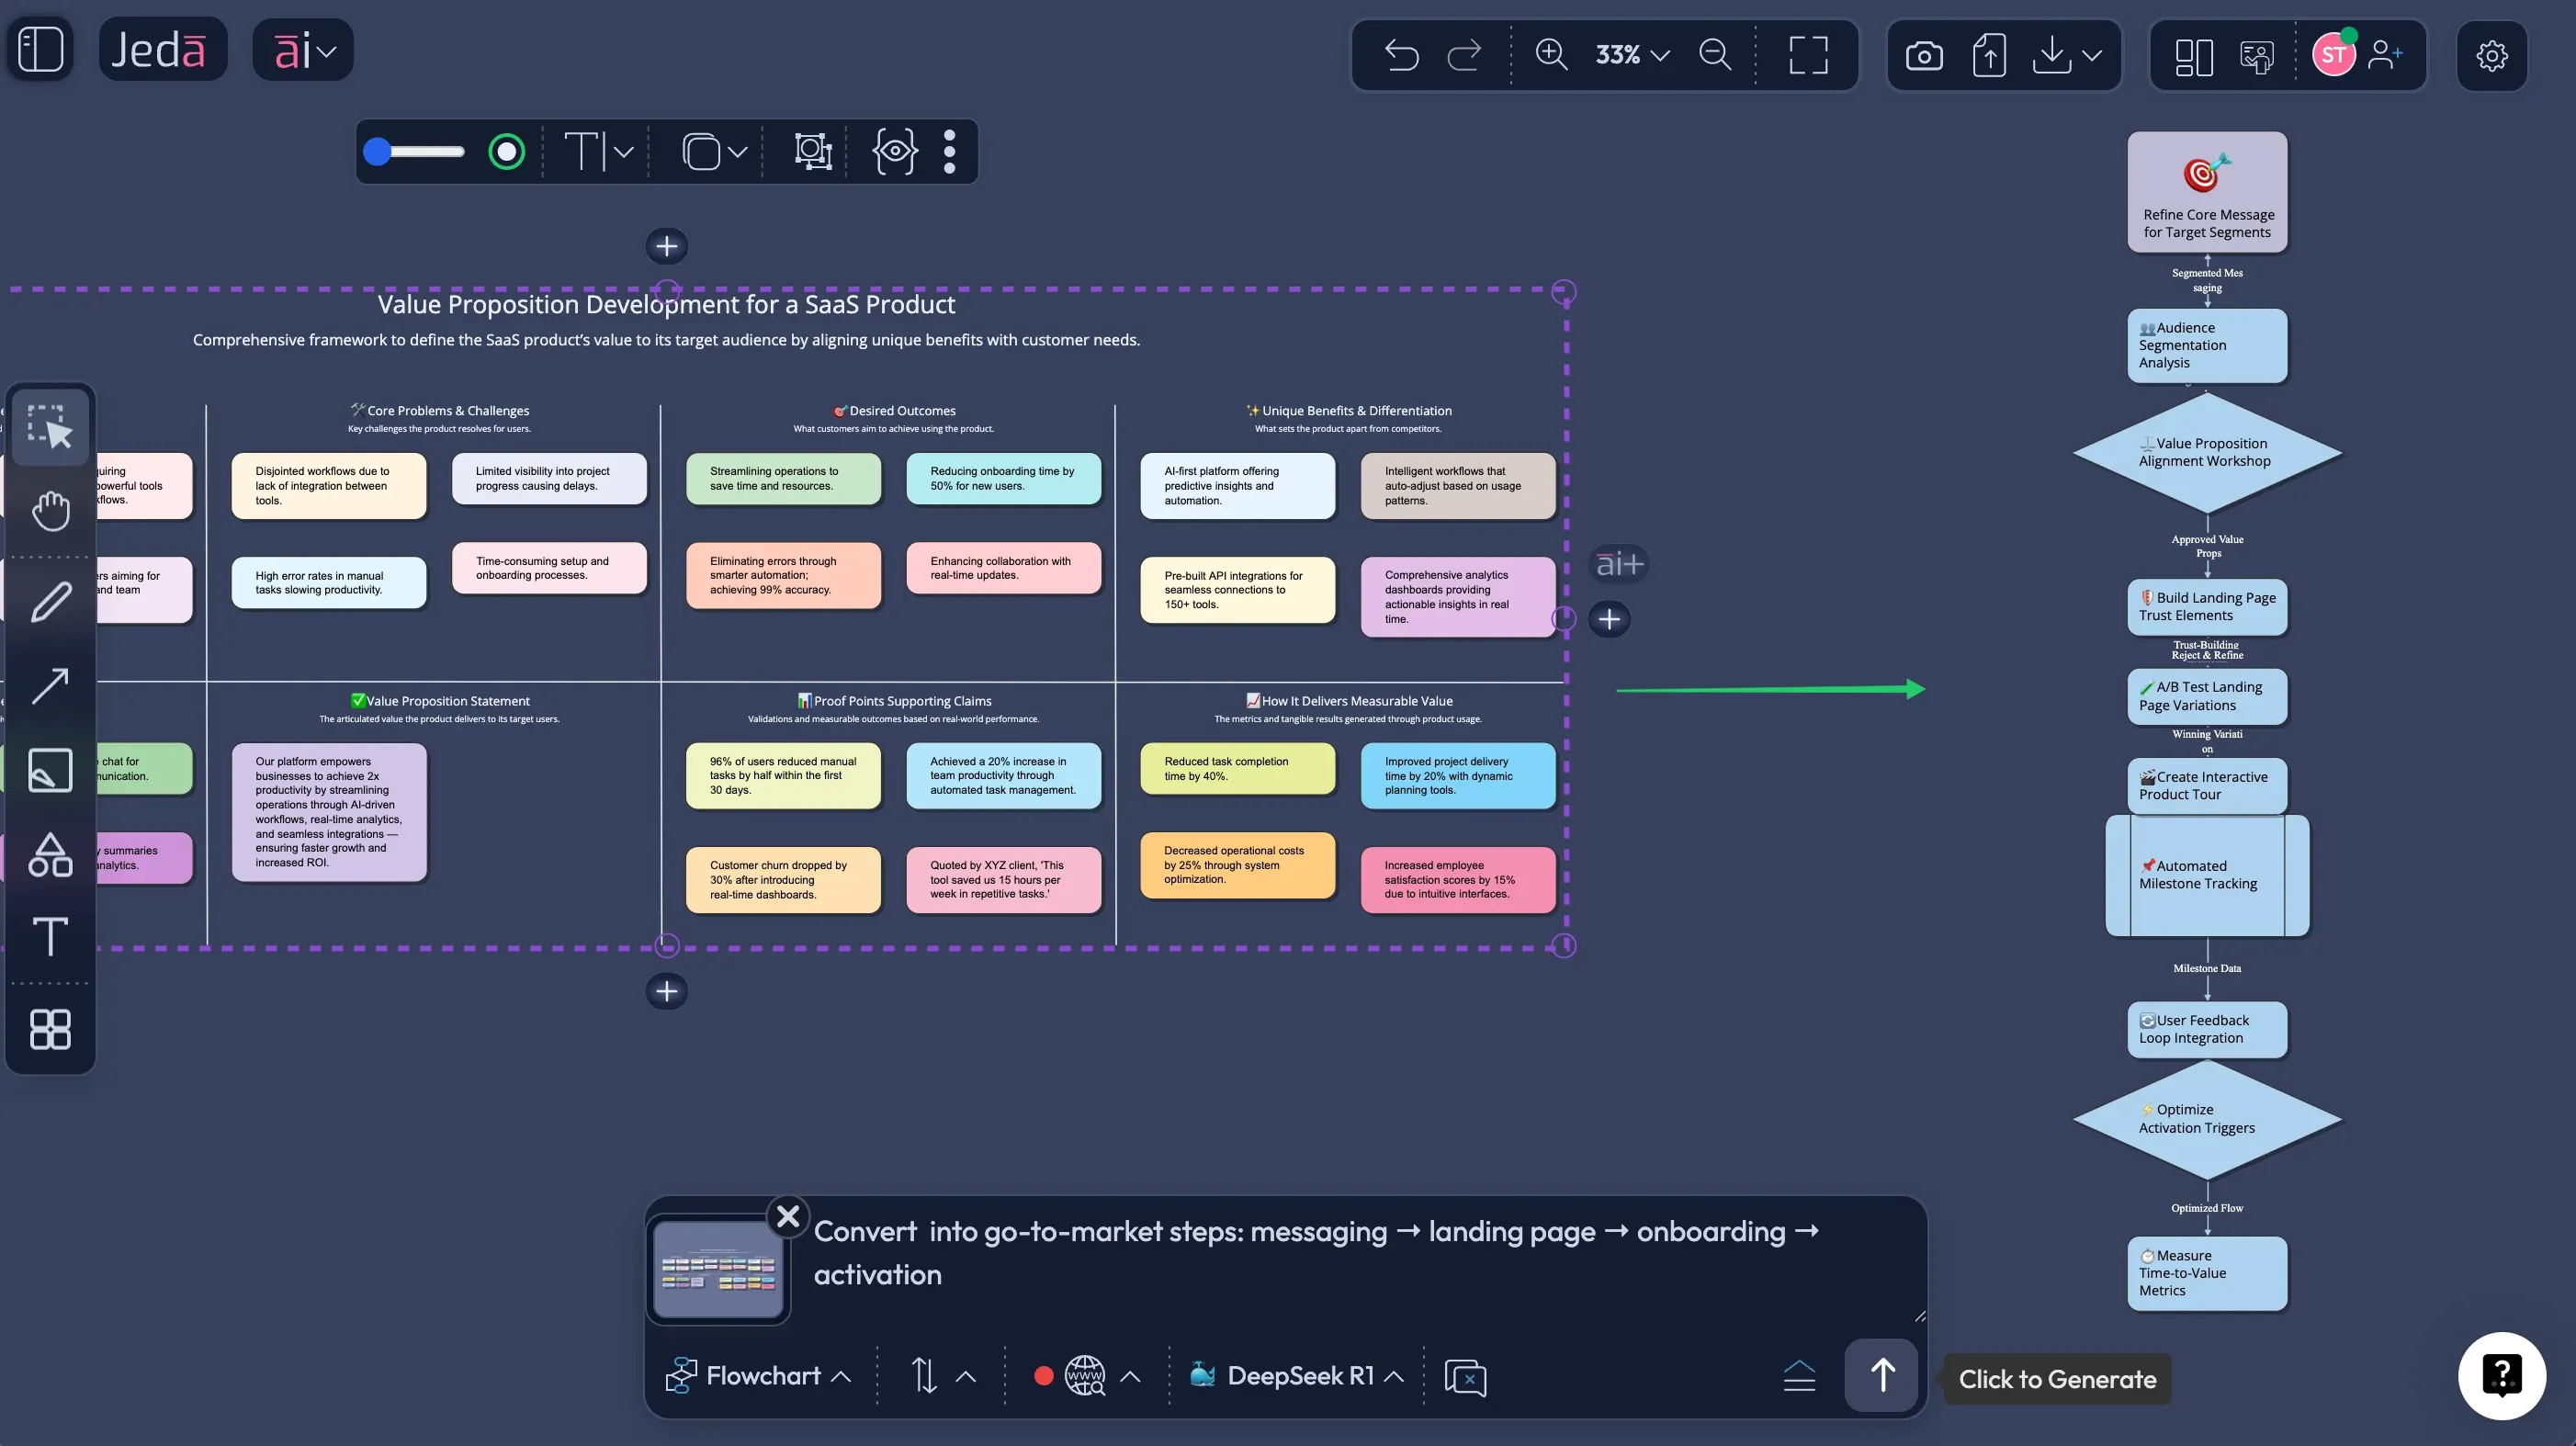Viewport: 2576px width, 1446px height.
Task: Click the generate up-arrow button
Action: 1881,1375
